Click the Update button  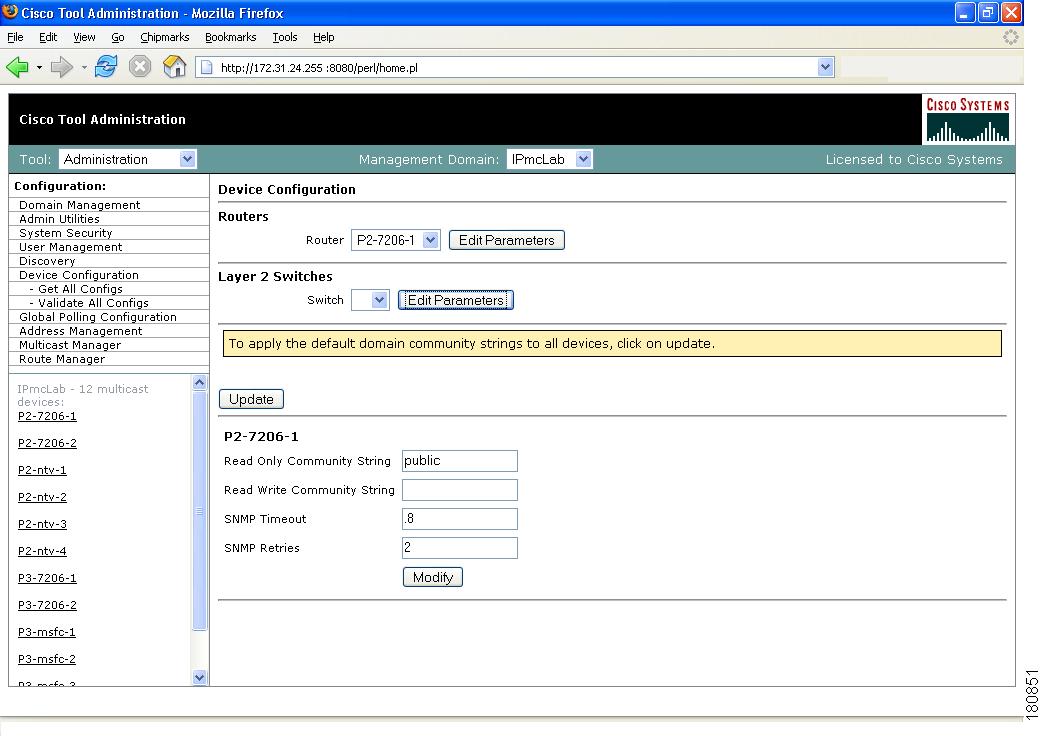[x=251, y=399]
